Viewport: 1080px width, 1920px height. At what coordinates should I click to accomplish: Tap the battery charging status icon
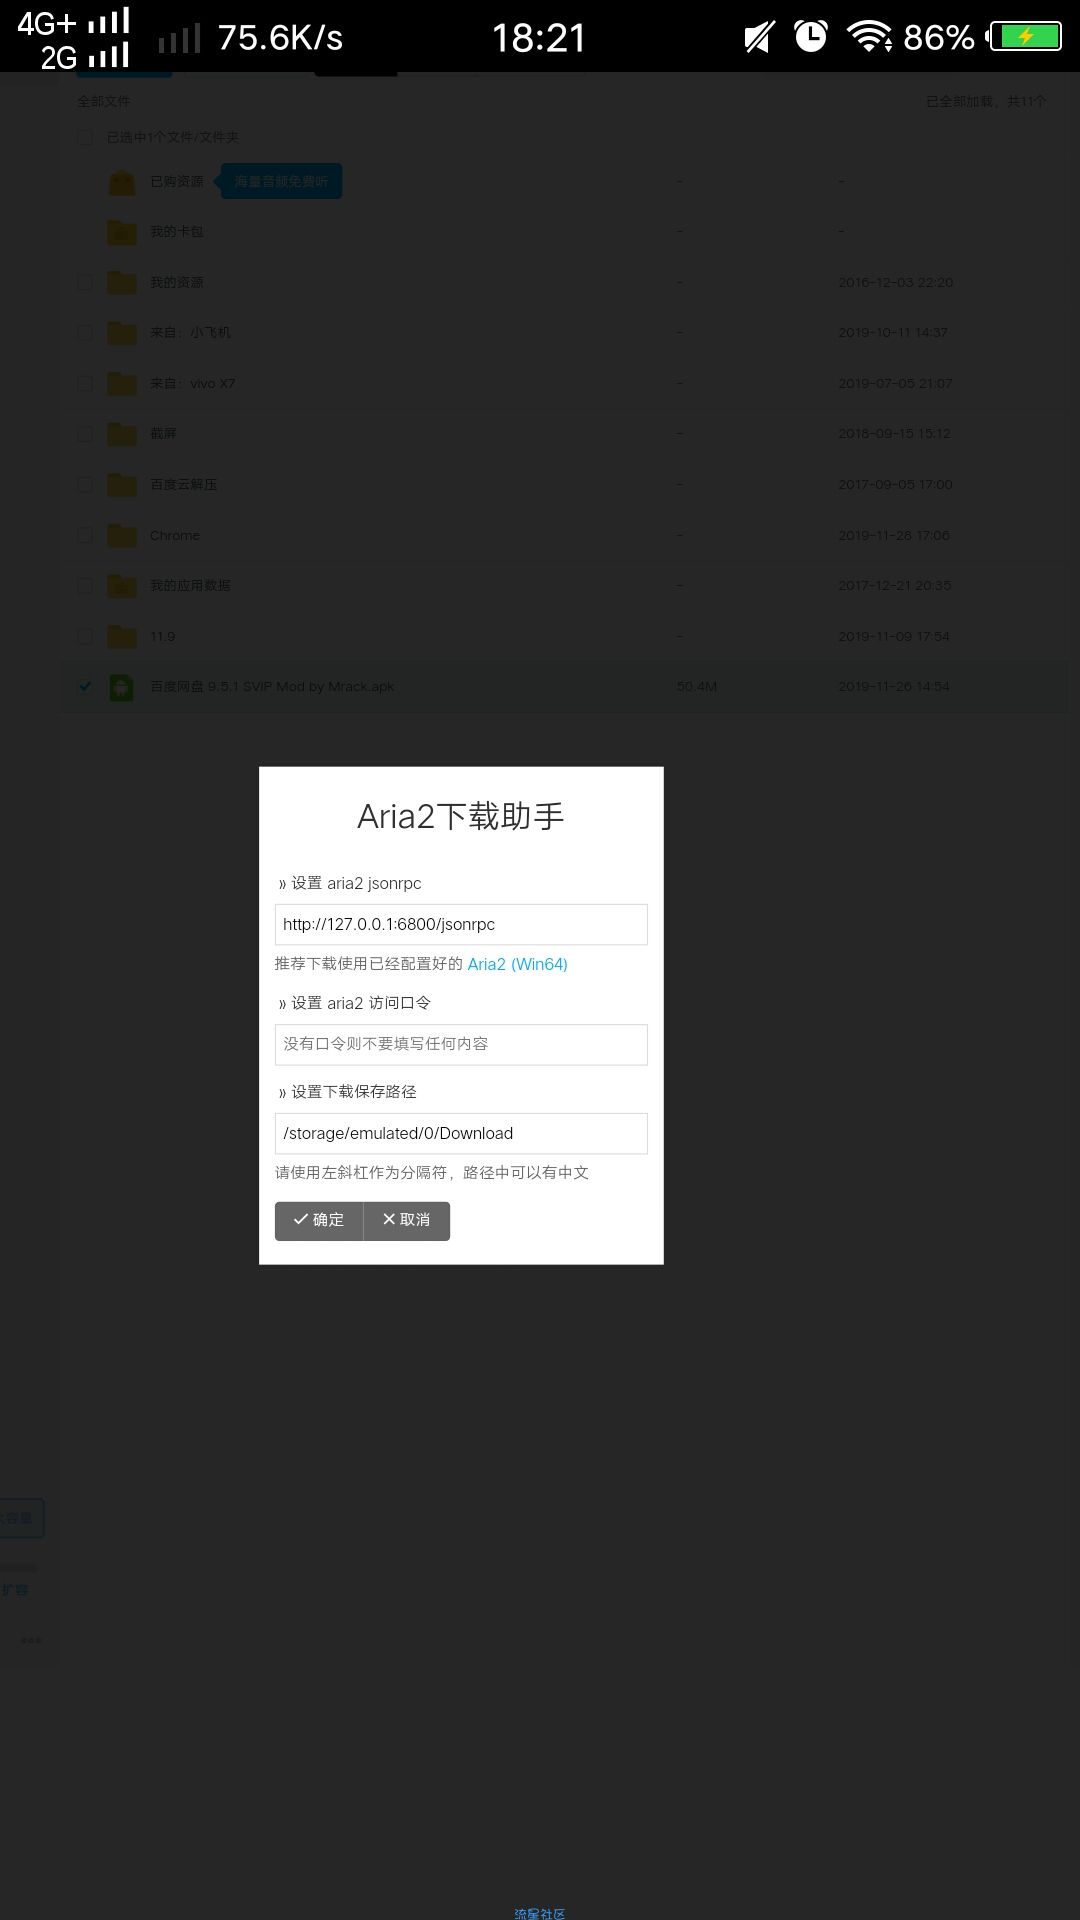point(1024,37)
